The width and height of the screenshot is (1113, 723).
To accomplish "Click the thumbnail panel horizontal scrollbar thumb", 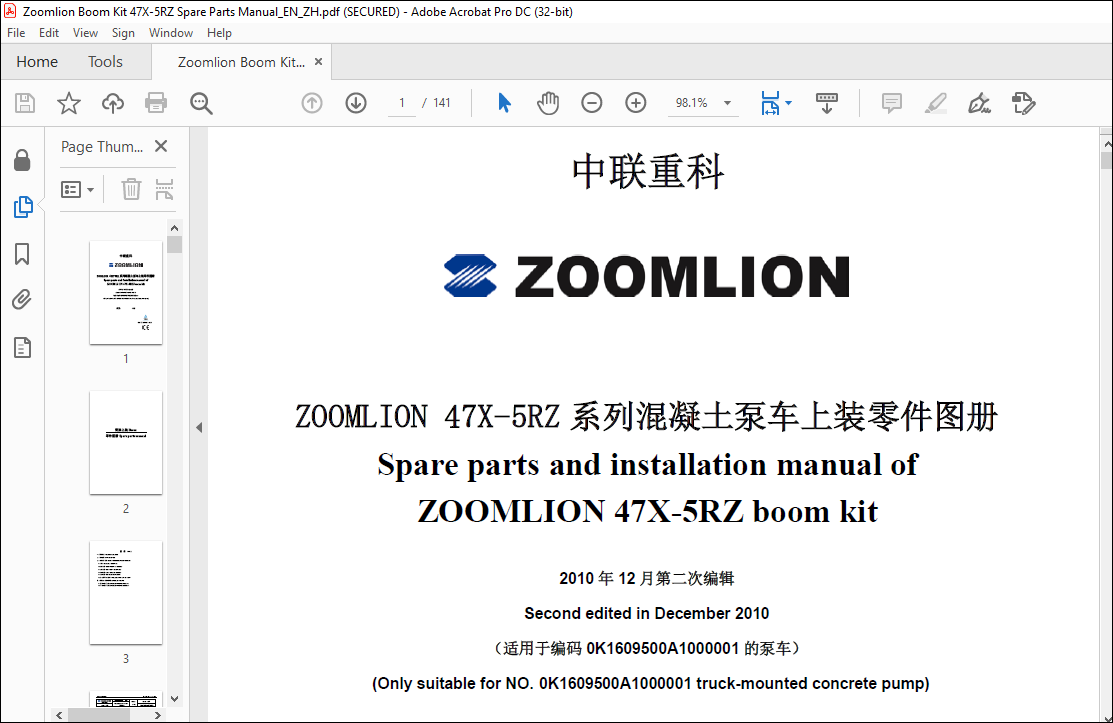I will (99, 715).
